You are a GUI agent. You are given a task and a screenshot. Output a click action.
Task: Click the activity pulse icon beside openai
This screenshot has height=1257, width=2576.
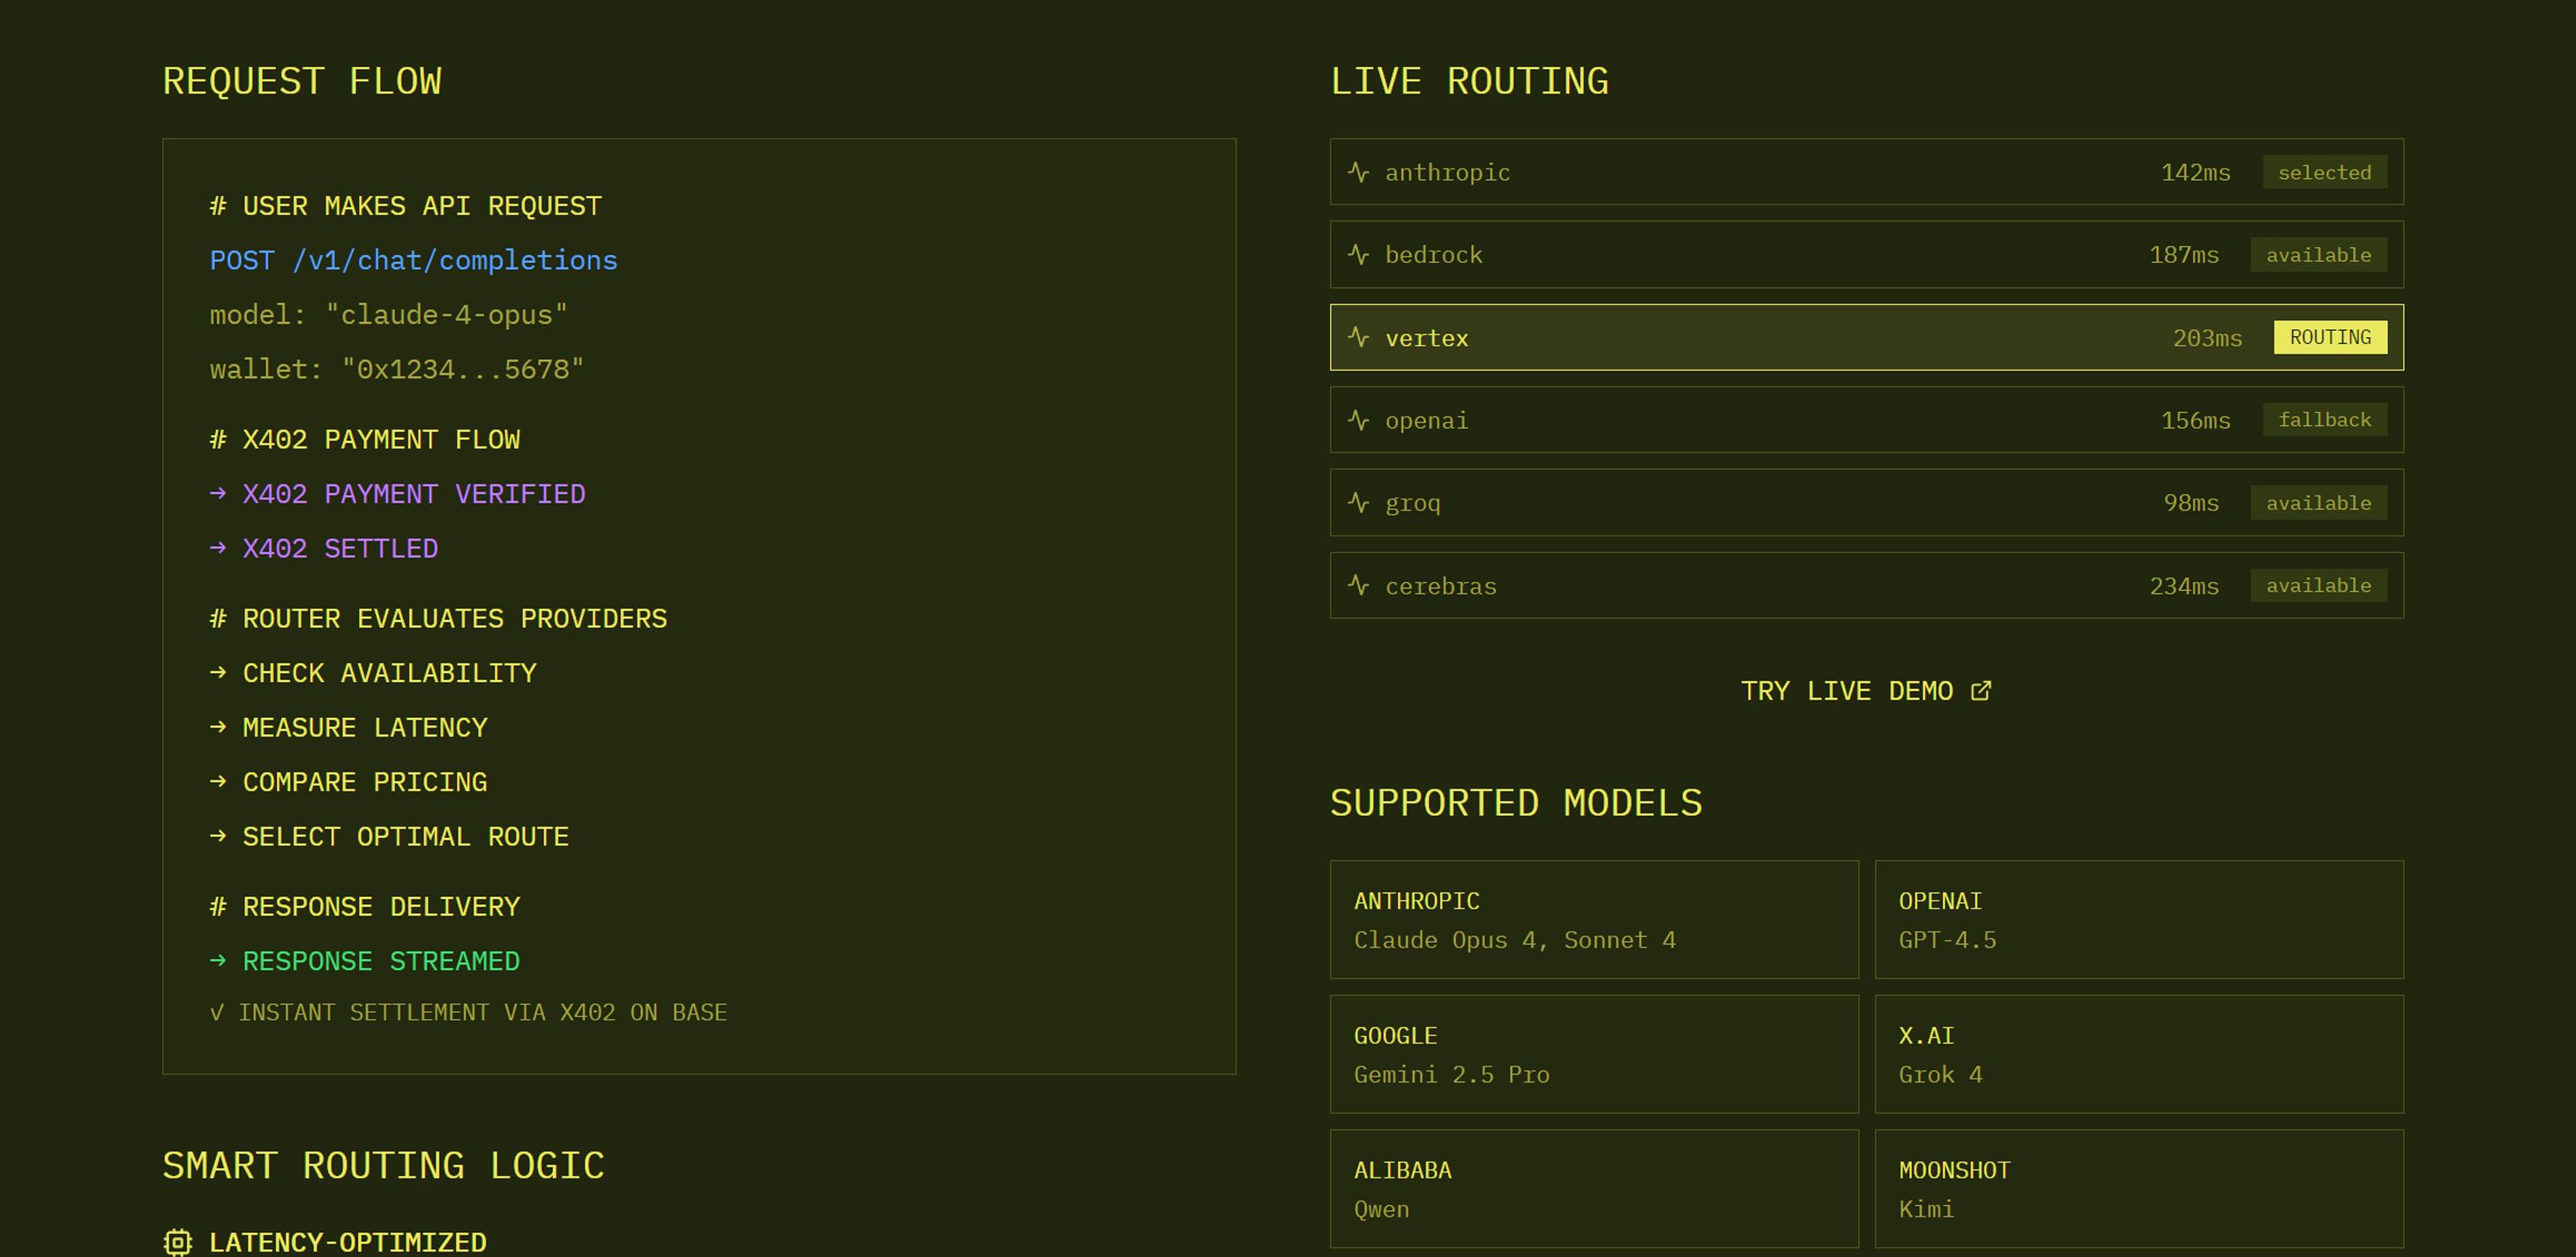(1358, 420)
